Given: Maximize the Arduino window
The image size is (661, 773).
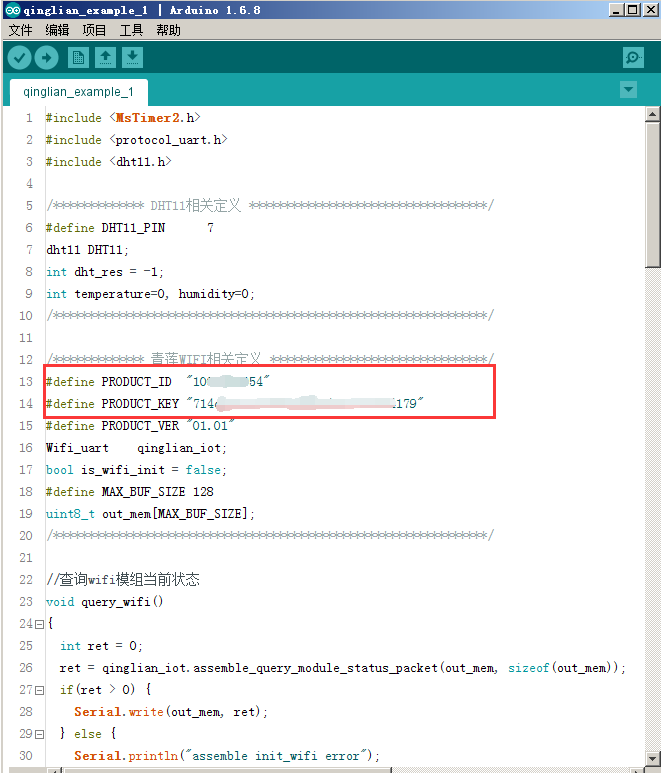Looking at the screenshot, I should point(633,10).
